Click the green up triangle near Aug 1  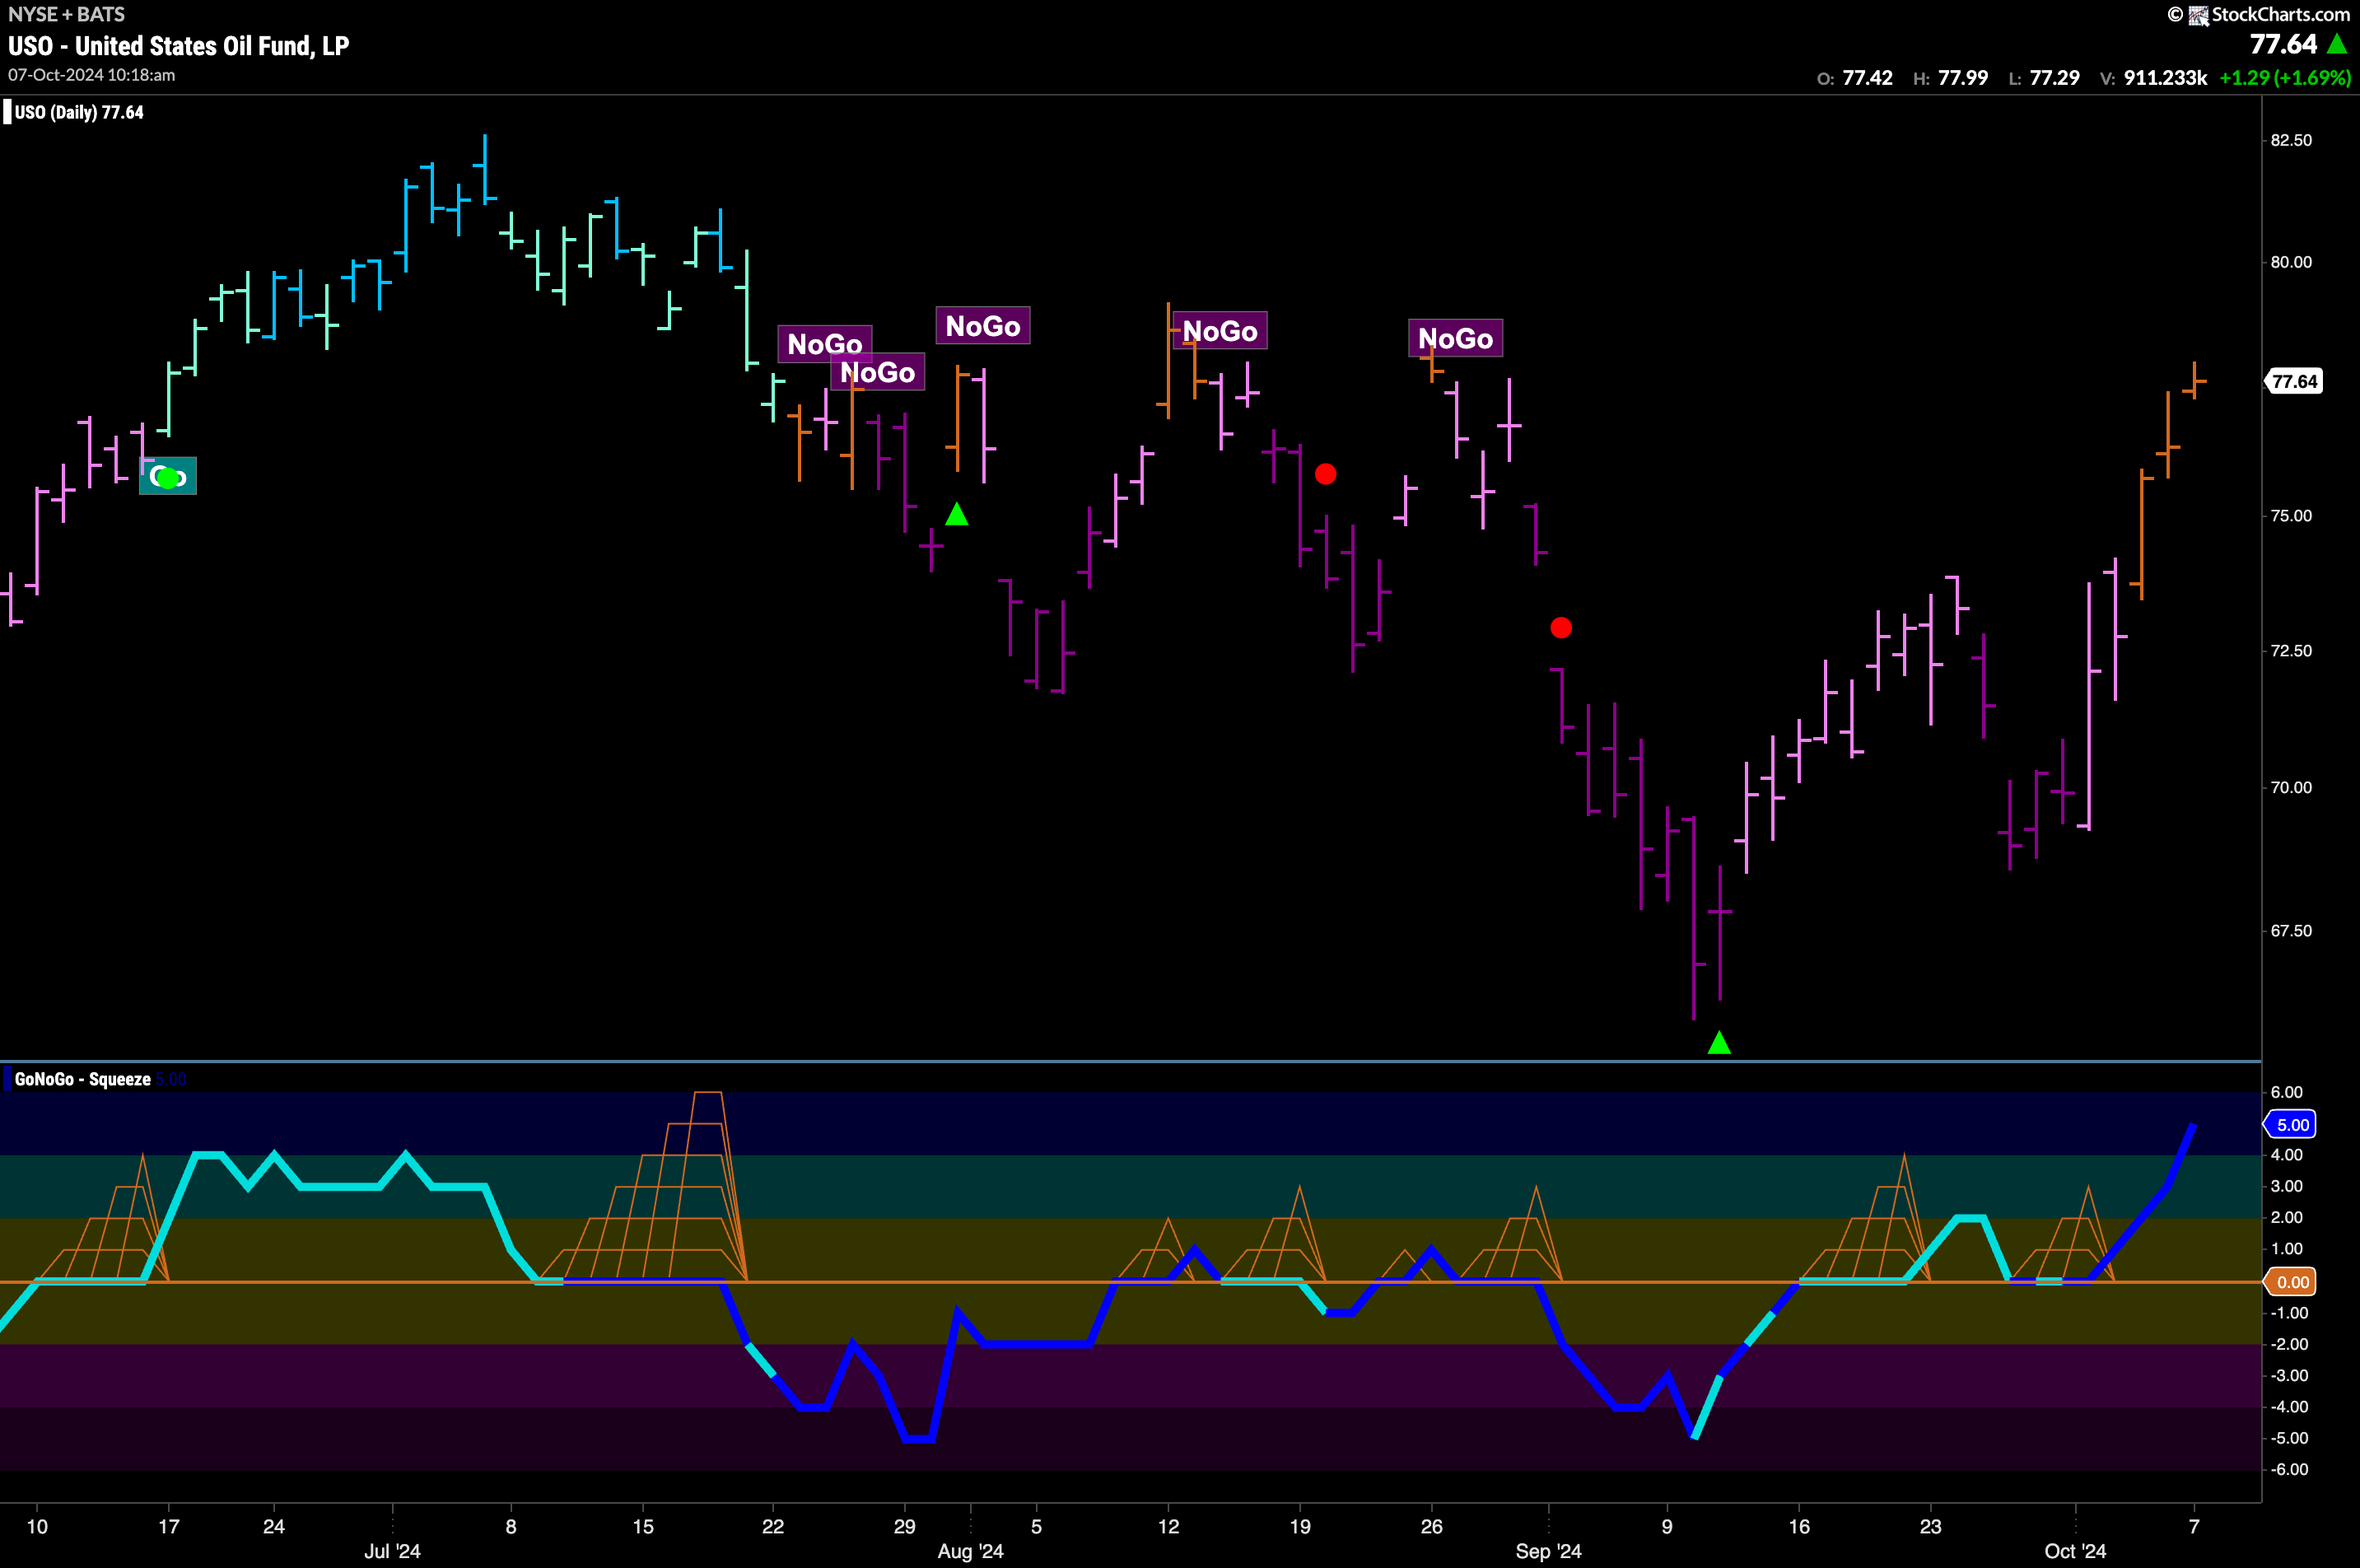[957, 515]
